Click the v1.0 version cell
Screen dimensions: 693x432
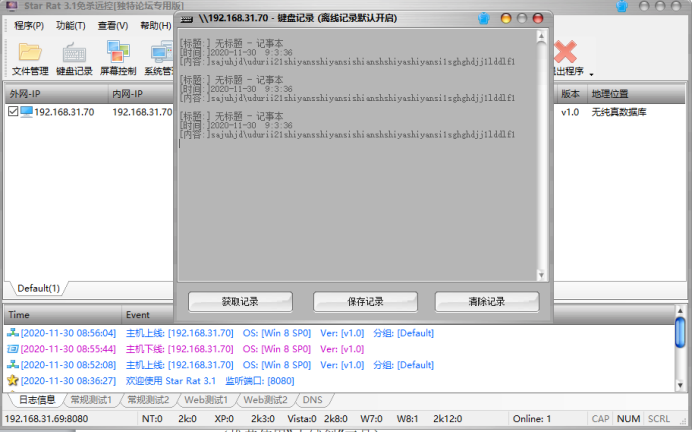(x=570, y=112)
